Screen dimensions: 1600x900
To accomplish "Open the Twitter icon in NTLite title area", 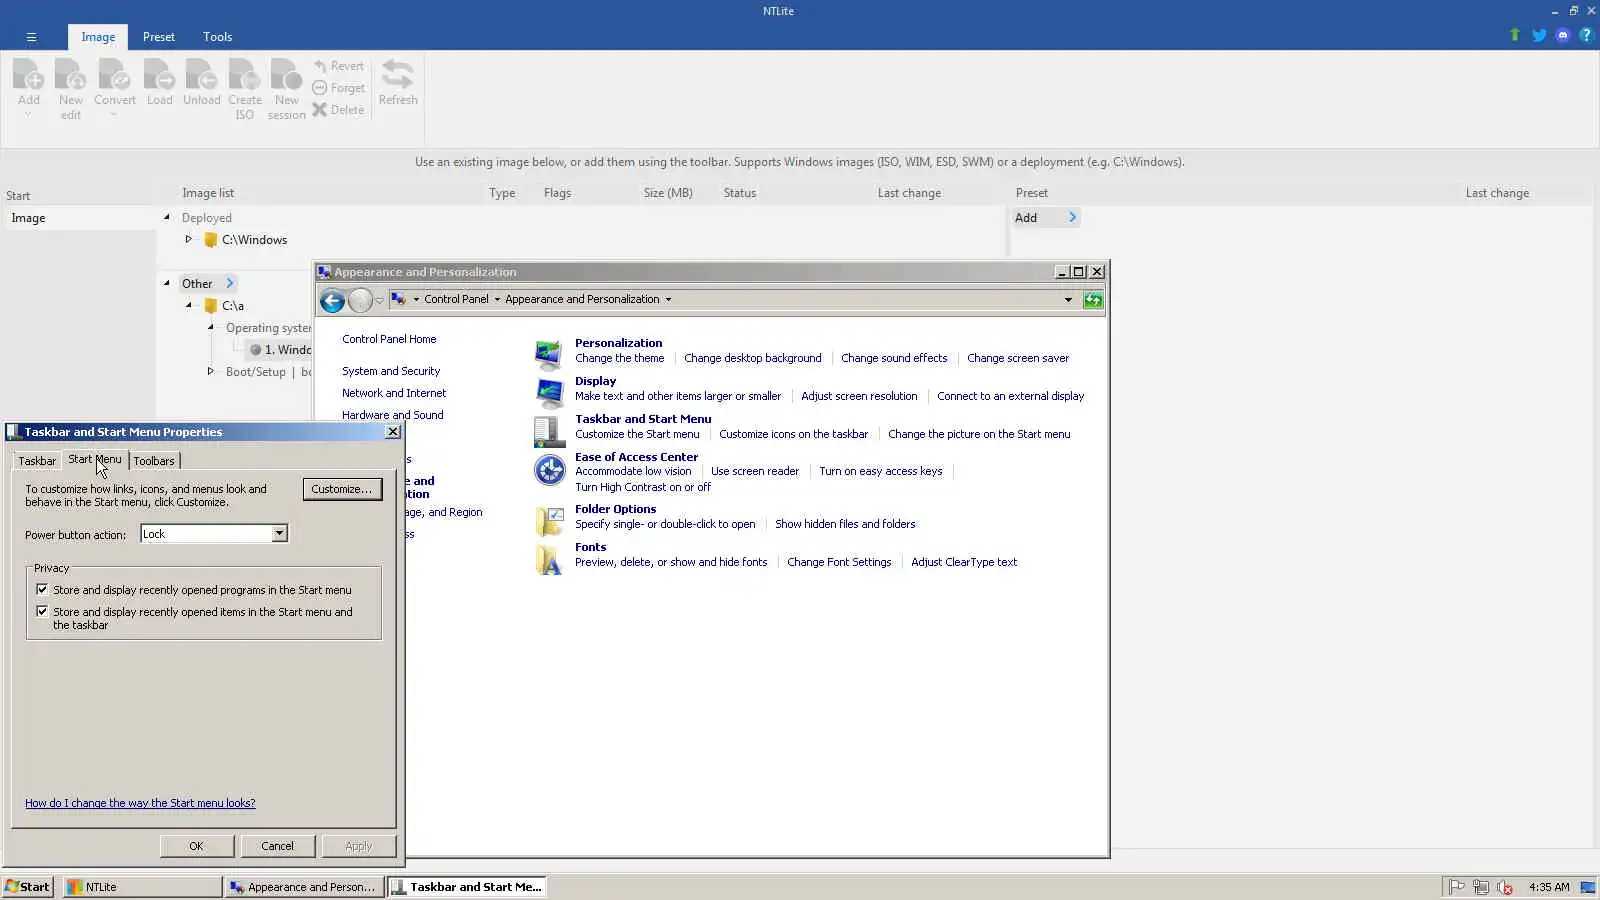I will tap(1539, 35).
